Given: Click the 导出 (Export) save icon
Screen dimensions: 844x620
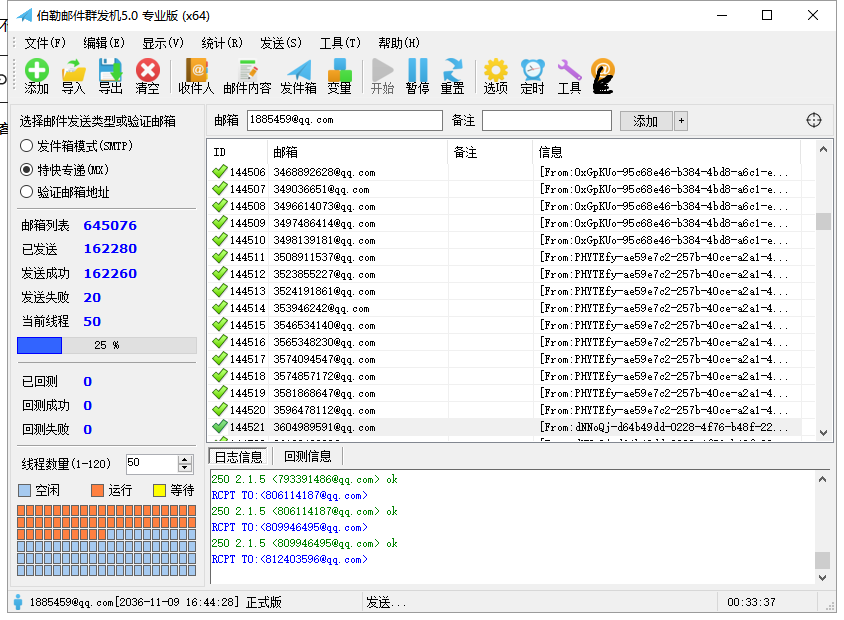Looking at the screenshot, I should click(110, 71).
